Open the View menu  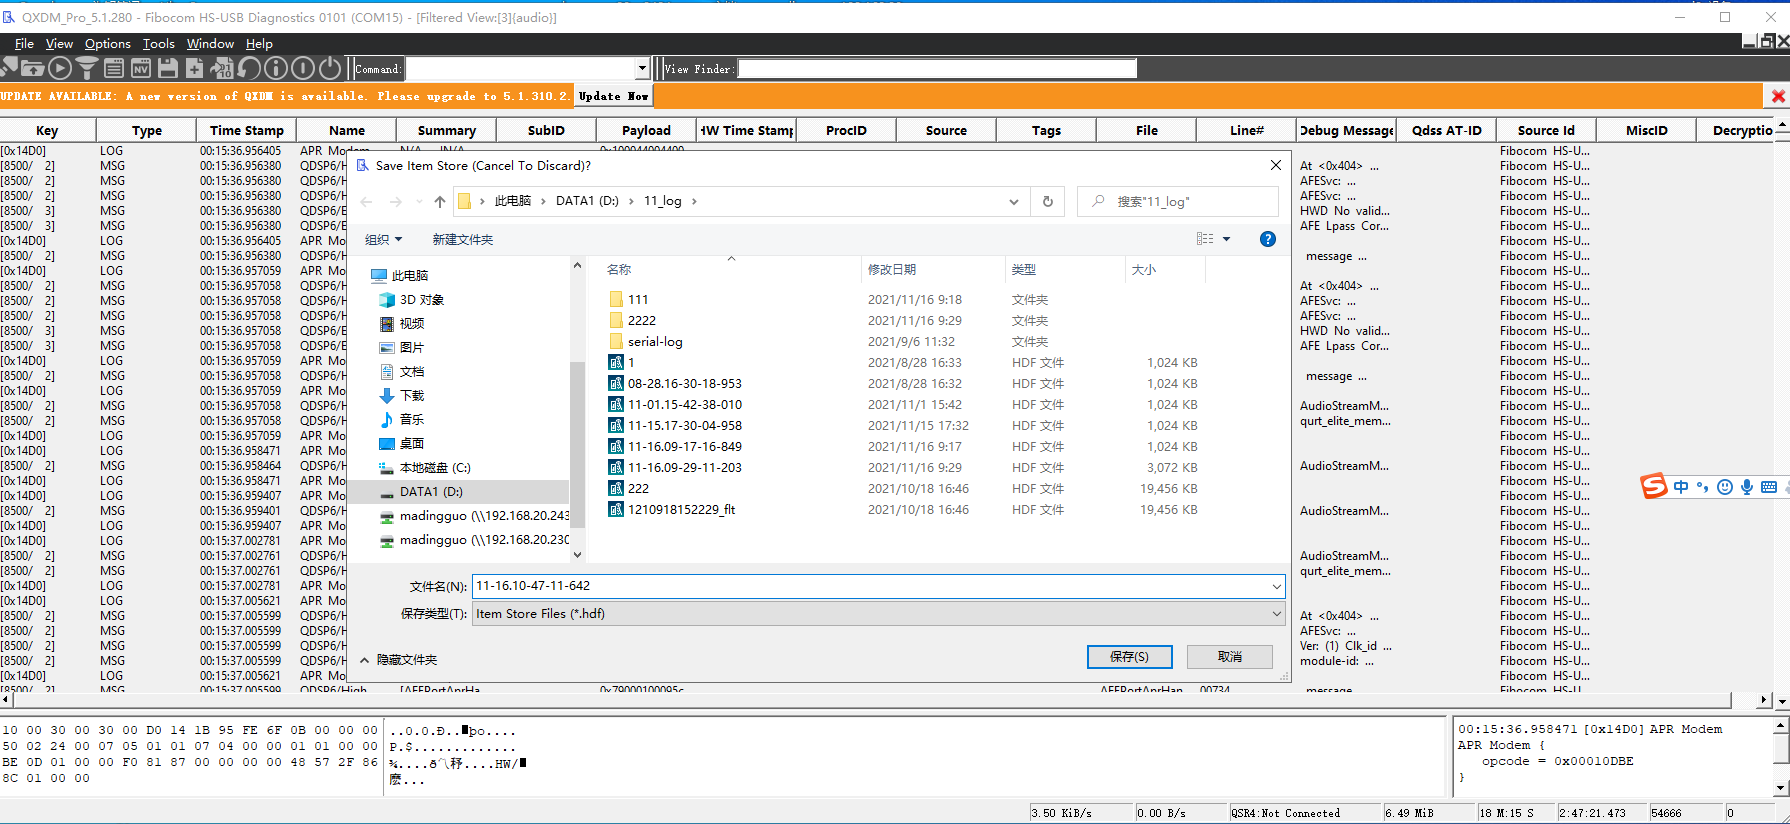click(59, 44)
